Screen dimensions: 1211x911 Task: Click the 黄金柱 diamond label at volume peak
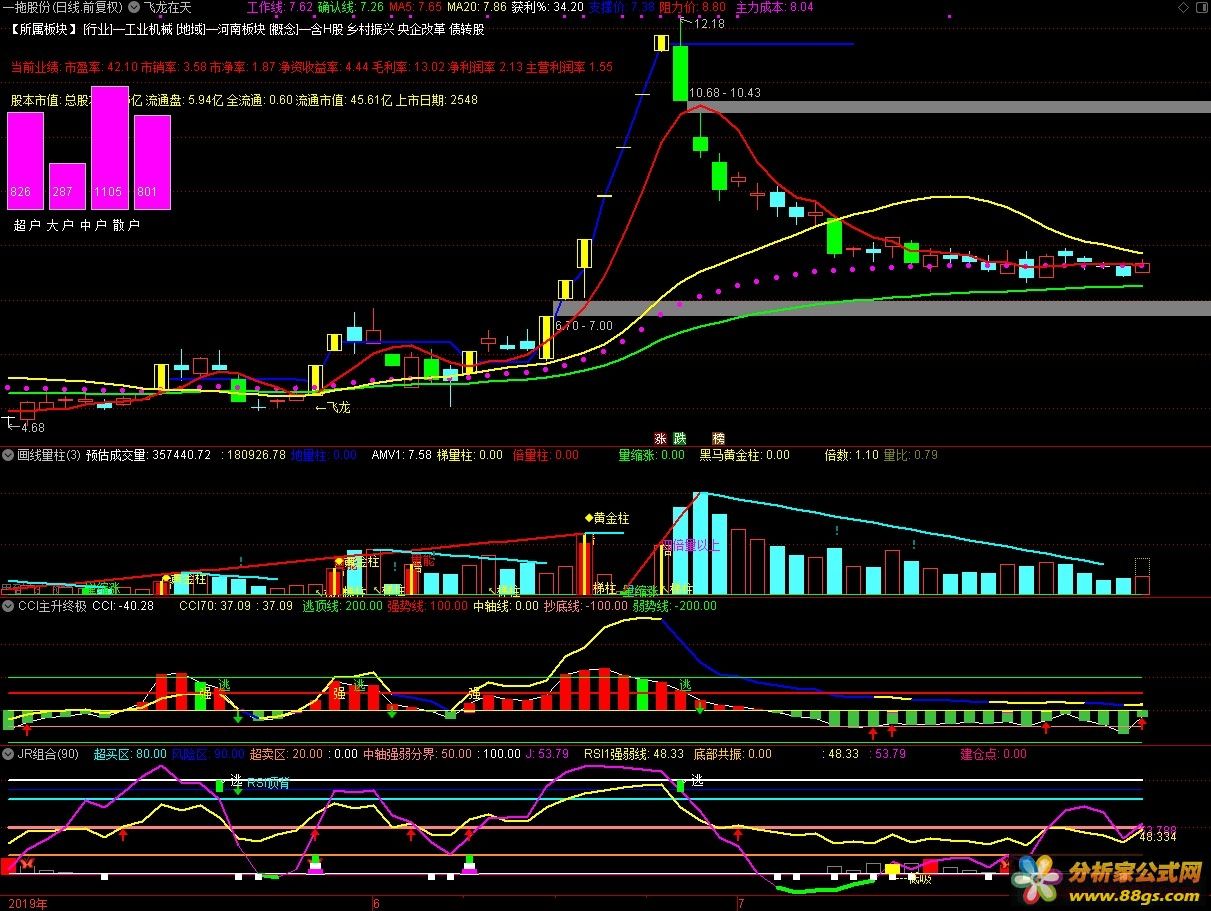(x=608, y=518)
